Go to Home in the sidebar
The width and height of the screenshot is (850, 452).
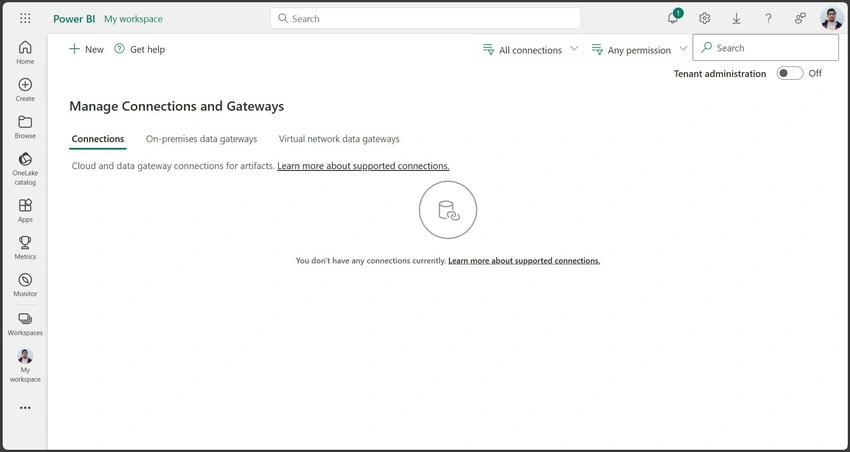(x=25, y=52)
